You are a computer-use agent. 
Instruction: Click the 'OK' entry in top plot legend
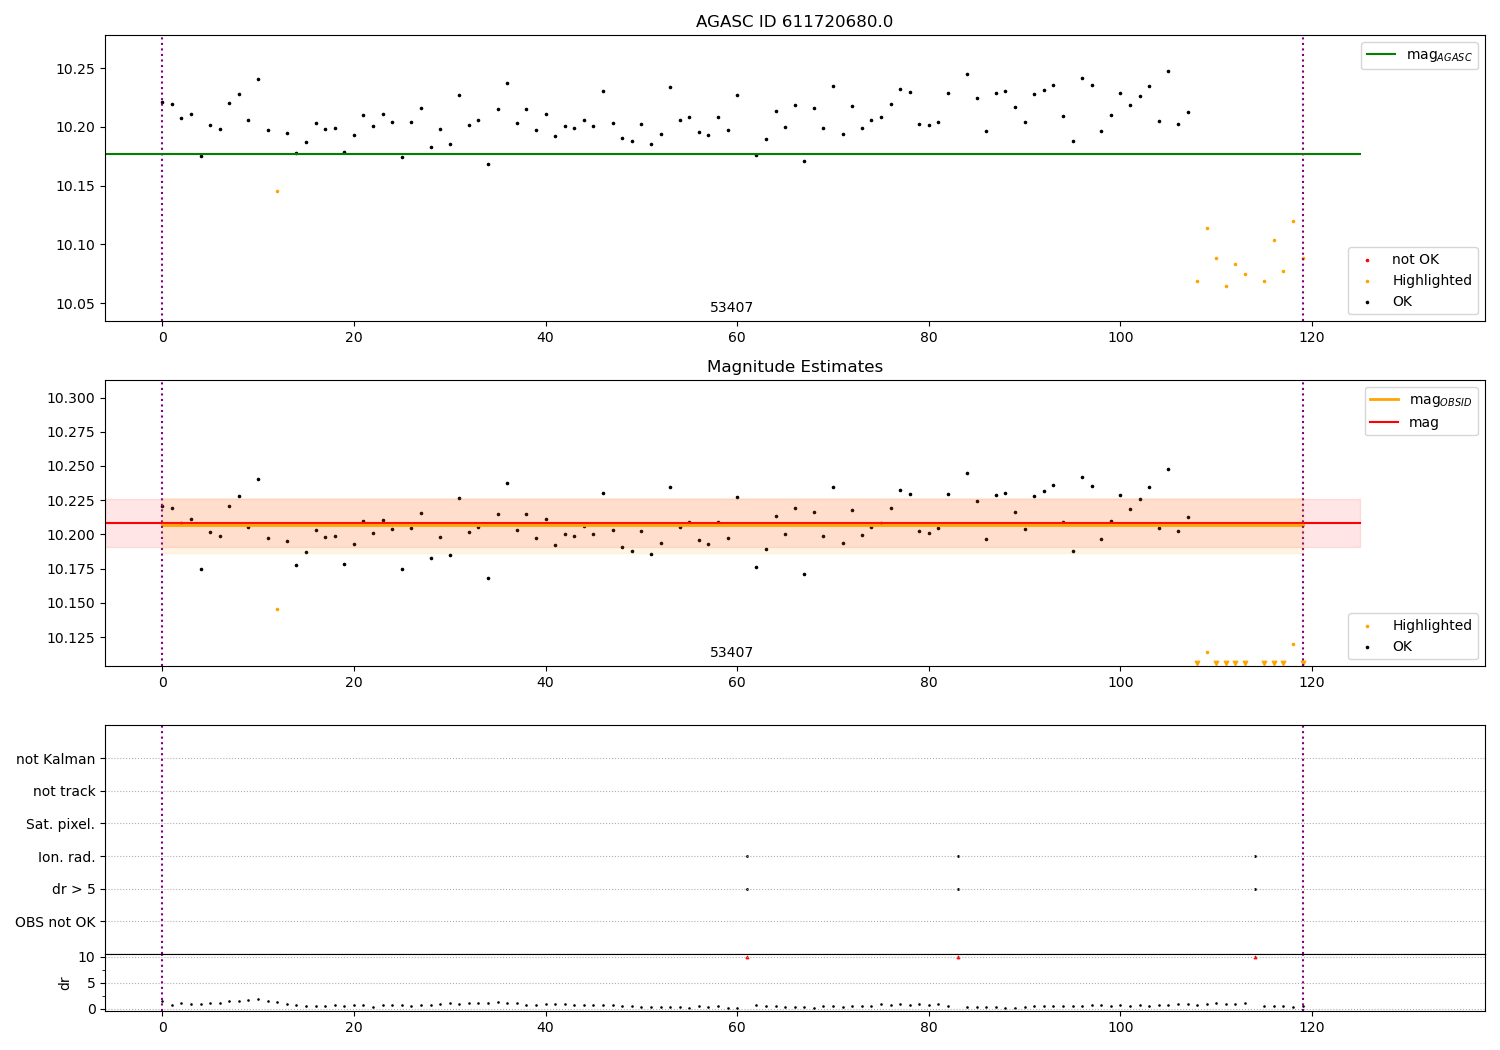pos(1390,302)
